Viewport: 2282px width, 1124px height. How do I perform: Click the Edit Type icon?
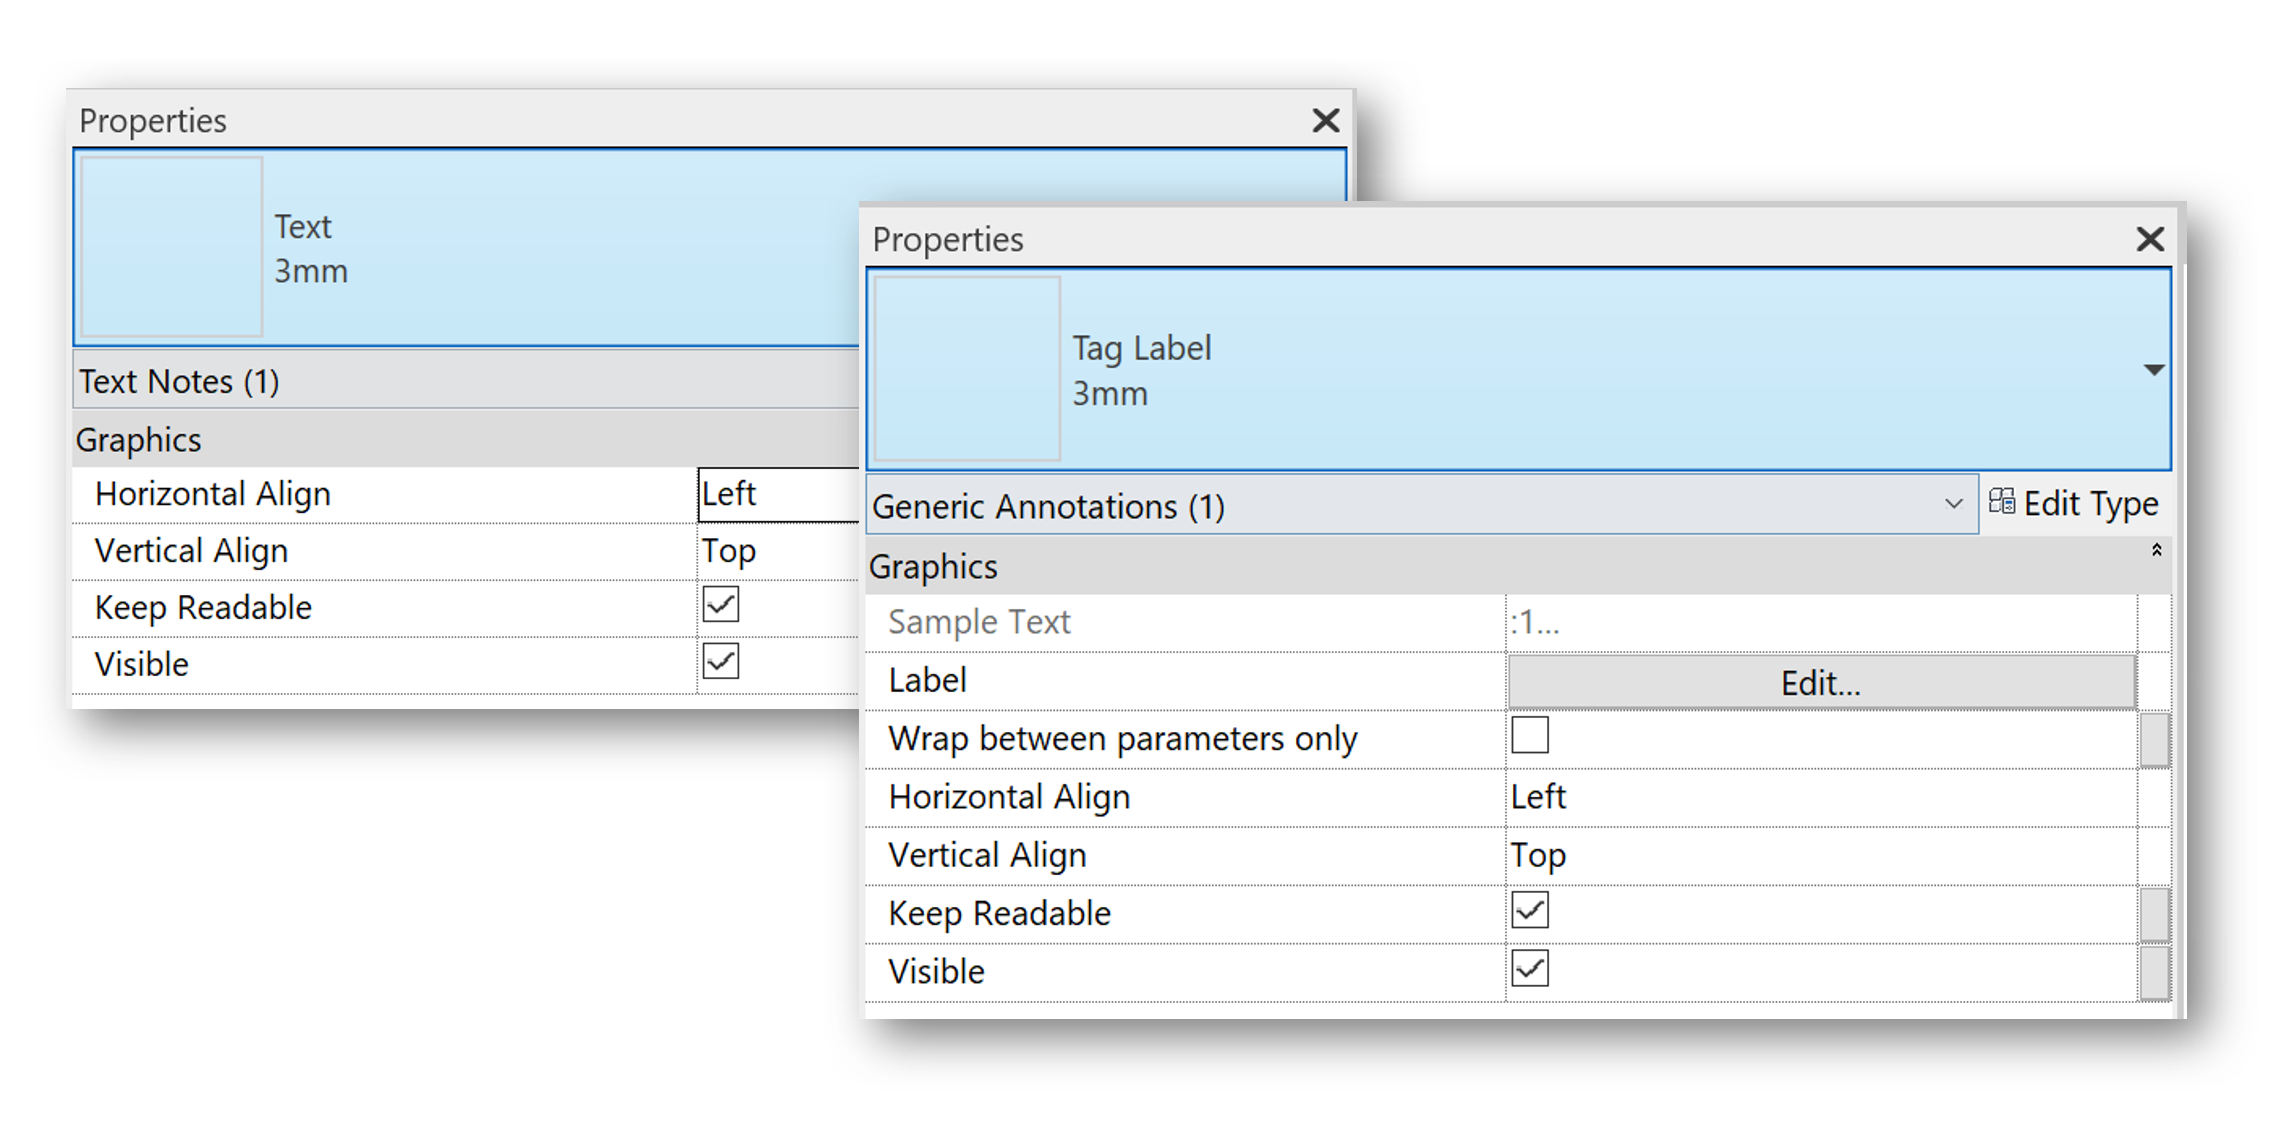[x=2001, y=502]
